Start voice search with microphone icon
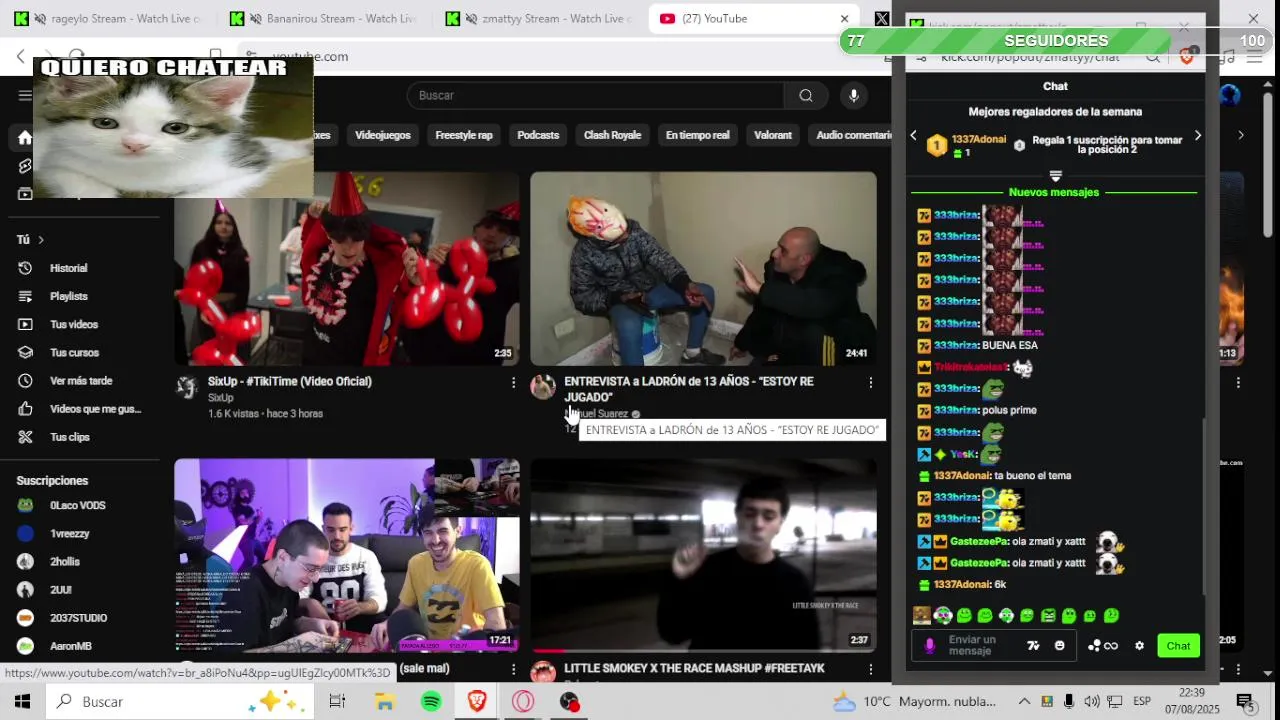Image resolution: width=1280 pixels, height=720 pixels. [x=853, y=95]
